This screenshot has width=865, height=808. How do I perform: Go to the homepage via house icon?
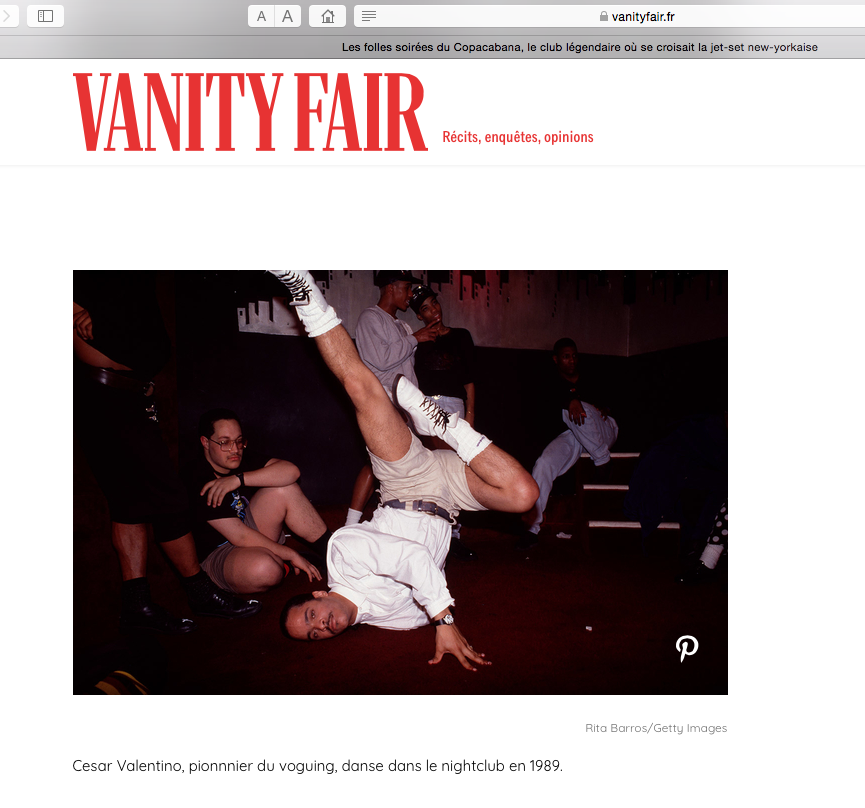328,16
